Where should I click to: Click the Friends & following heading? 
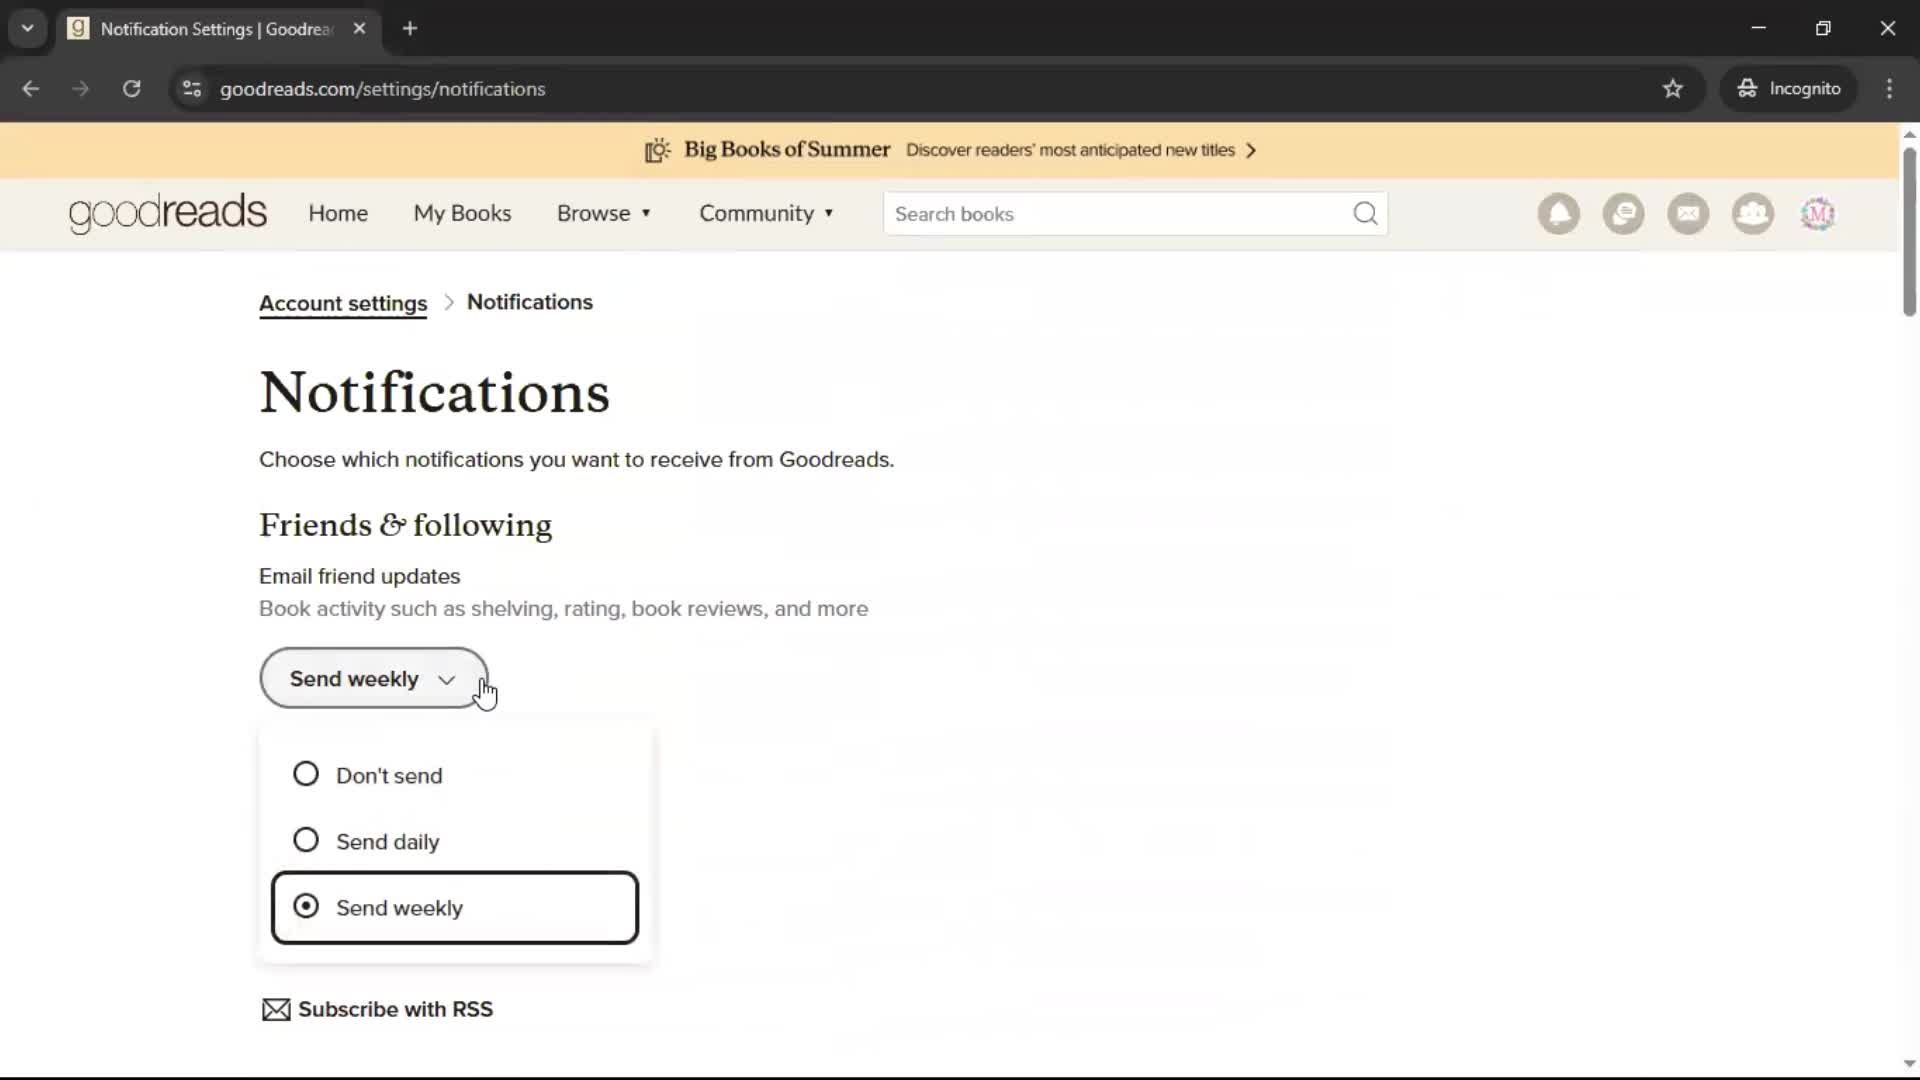(x=405, y=525)
